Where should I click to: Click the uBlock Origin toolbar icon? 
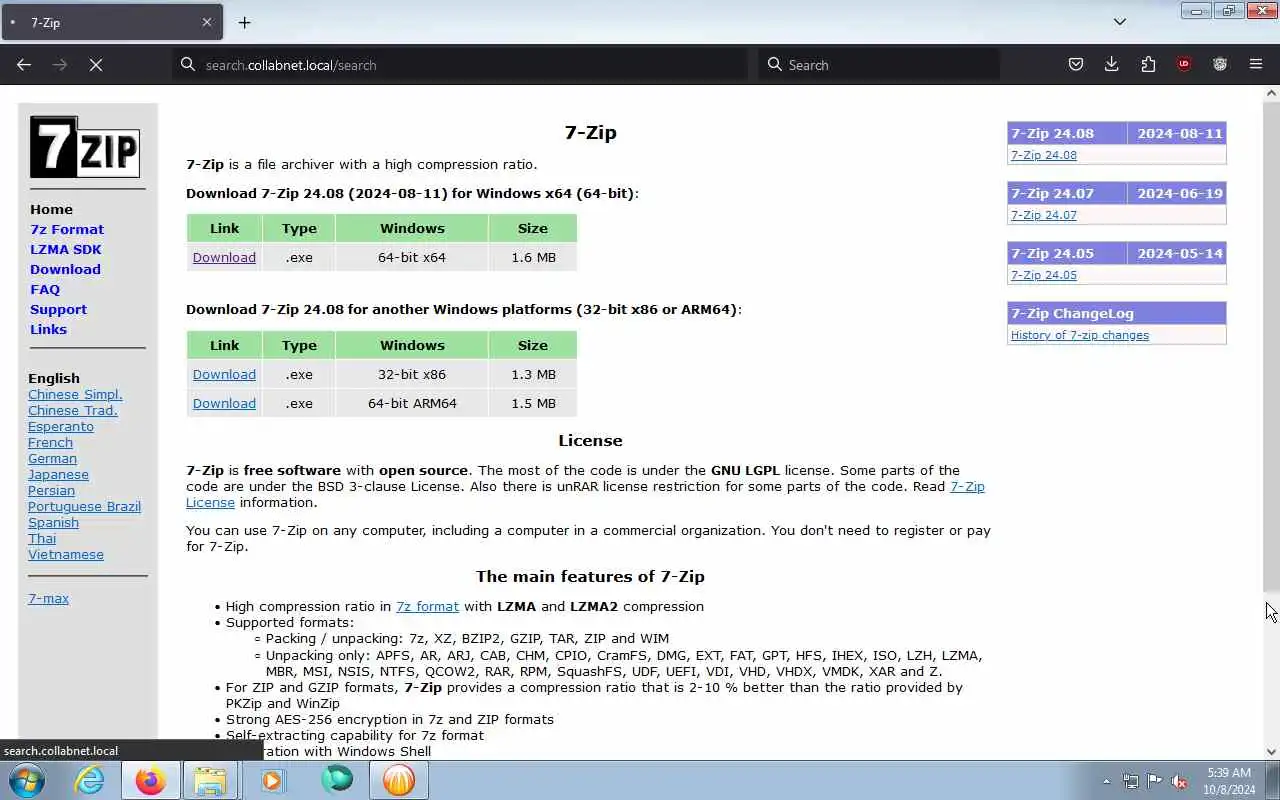pyautogui.click(x=1184, y=64)
